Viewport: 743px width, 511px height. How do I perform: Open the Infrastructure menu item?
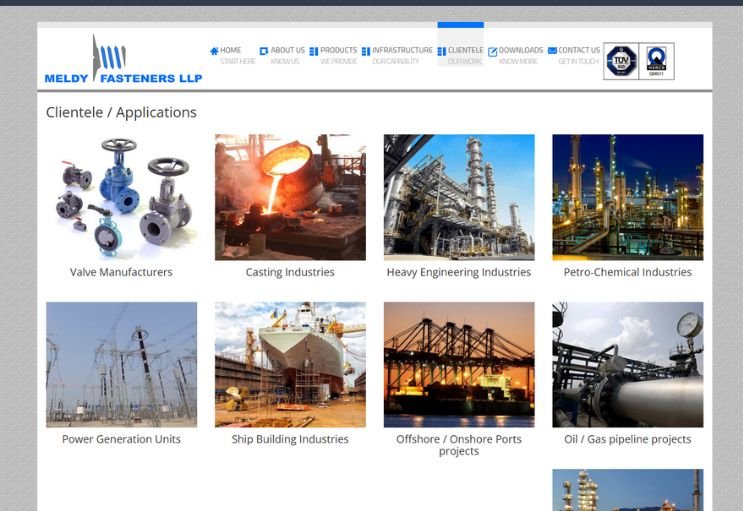(x=397, y=55)
